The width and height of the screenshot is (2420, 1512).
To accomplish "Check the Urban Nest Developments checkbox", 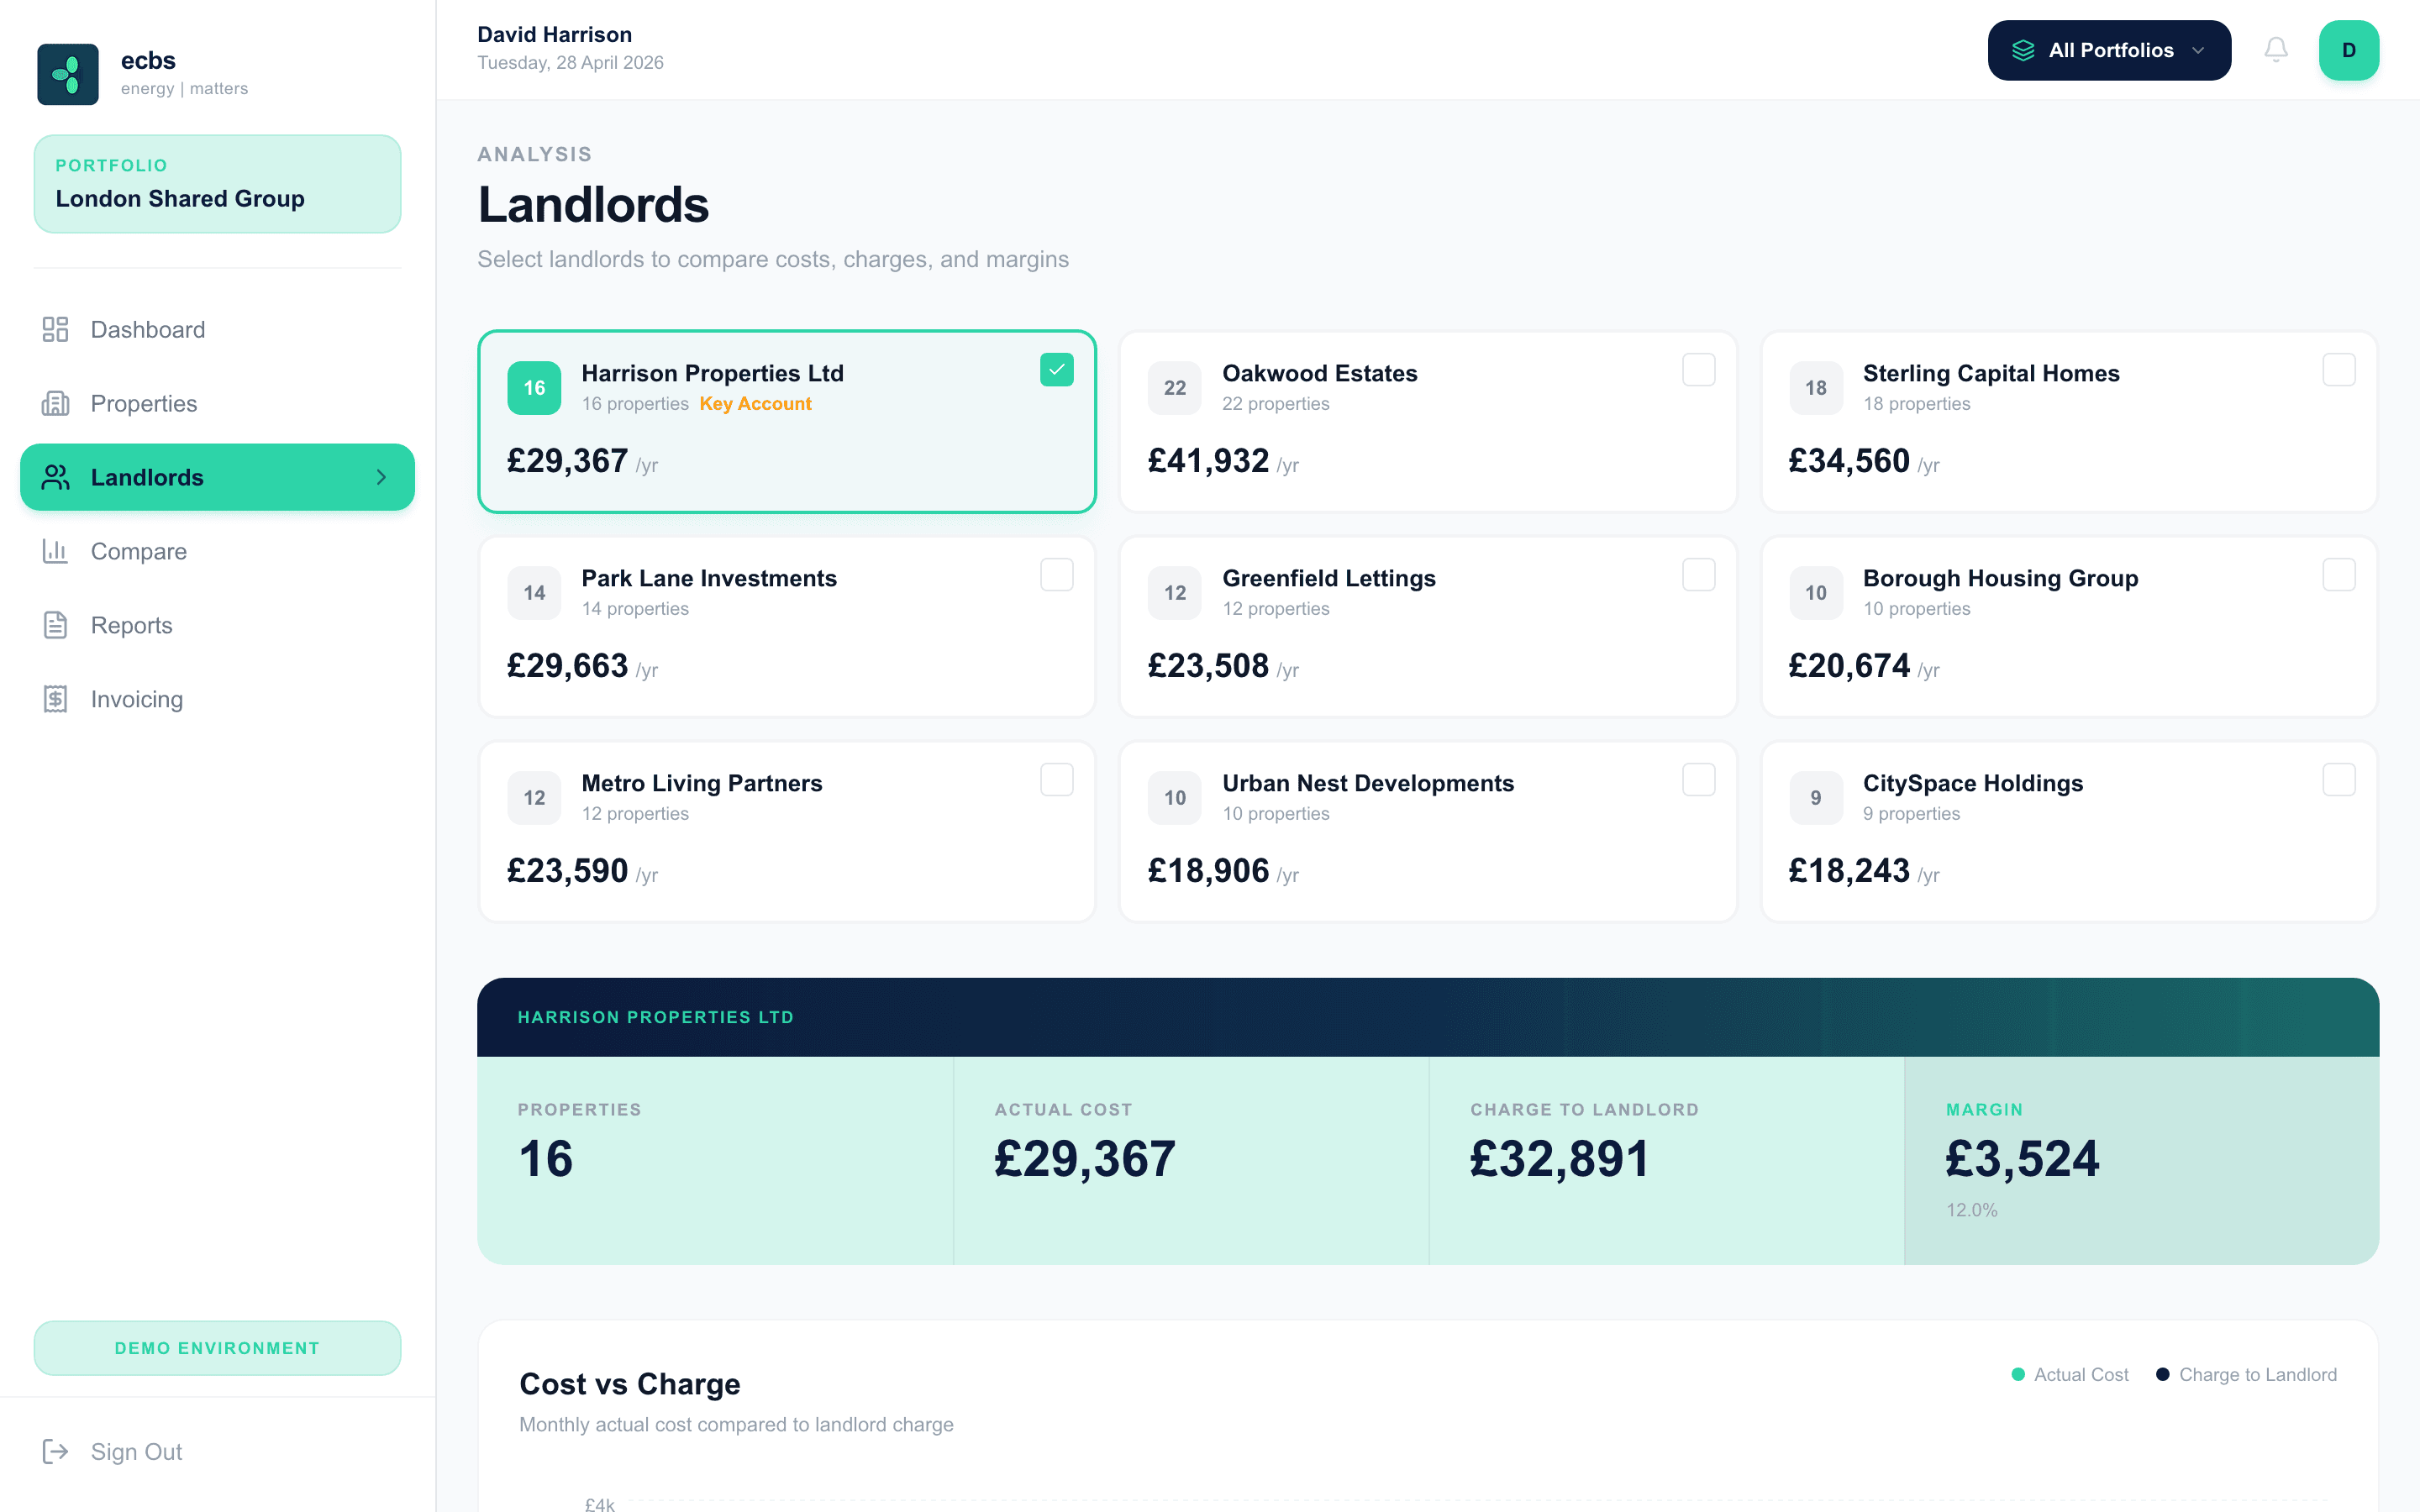I will (1698, 780).
